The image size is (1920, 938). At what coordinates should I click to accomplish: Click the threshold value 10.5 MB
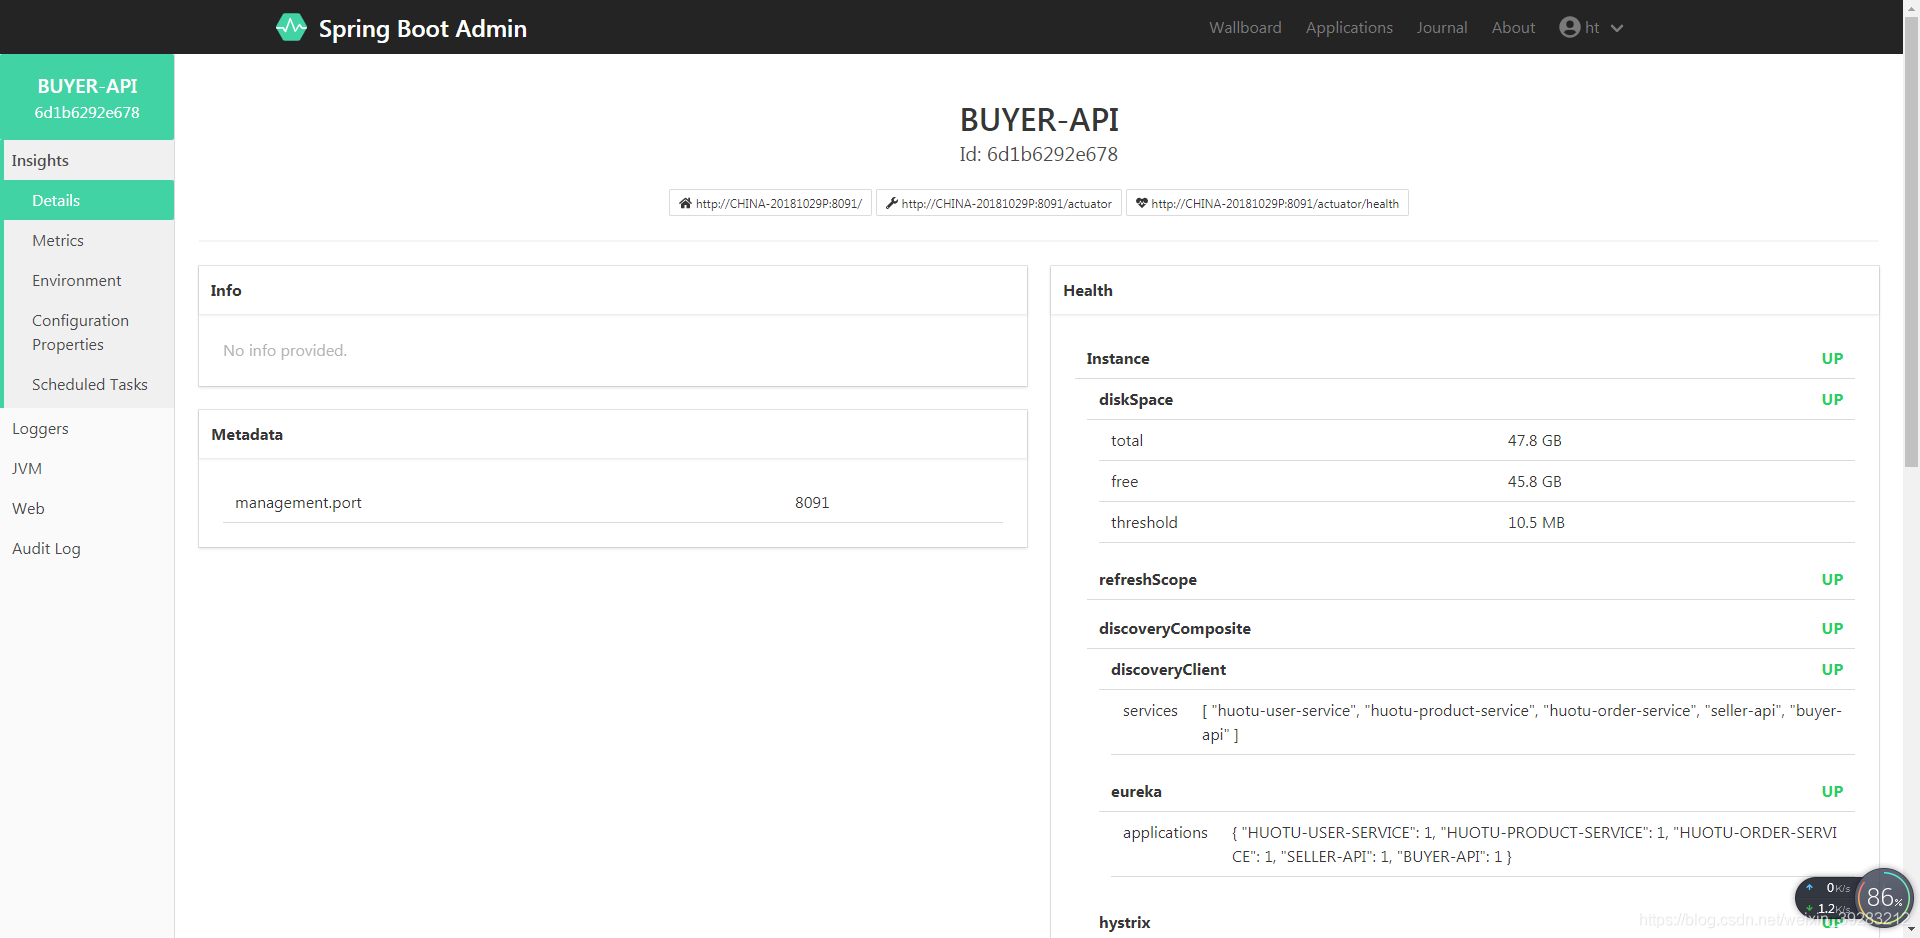(x=1536, y=522)
